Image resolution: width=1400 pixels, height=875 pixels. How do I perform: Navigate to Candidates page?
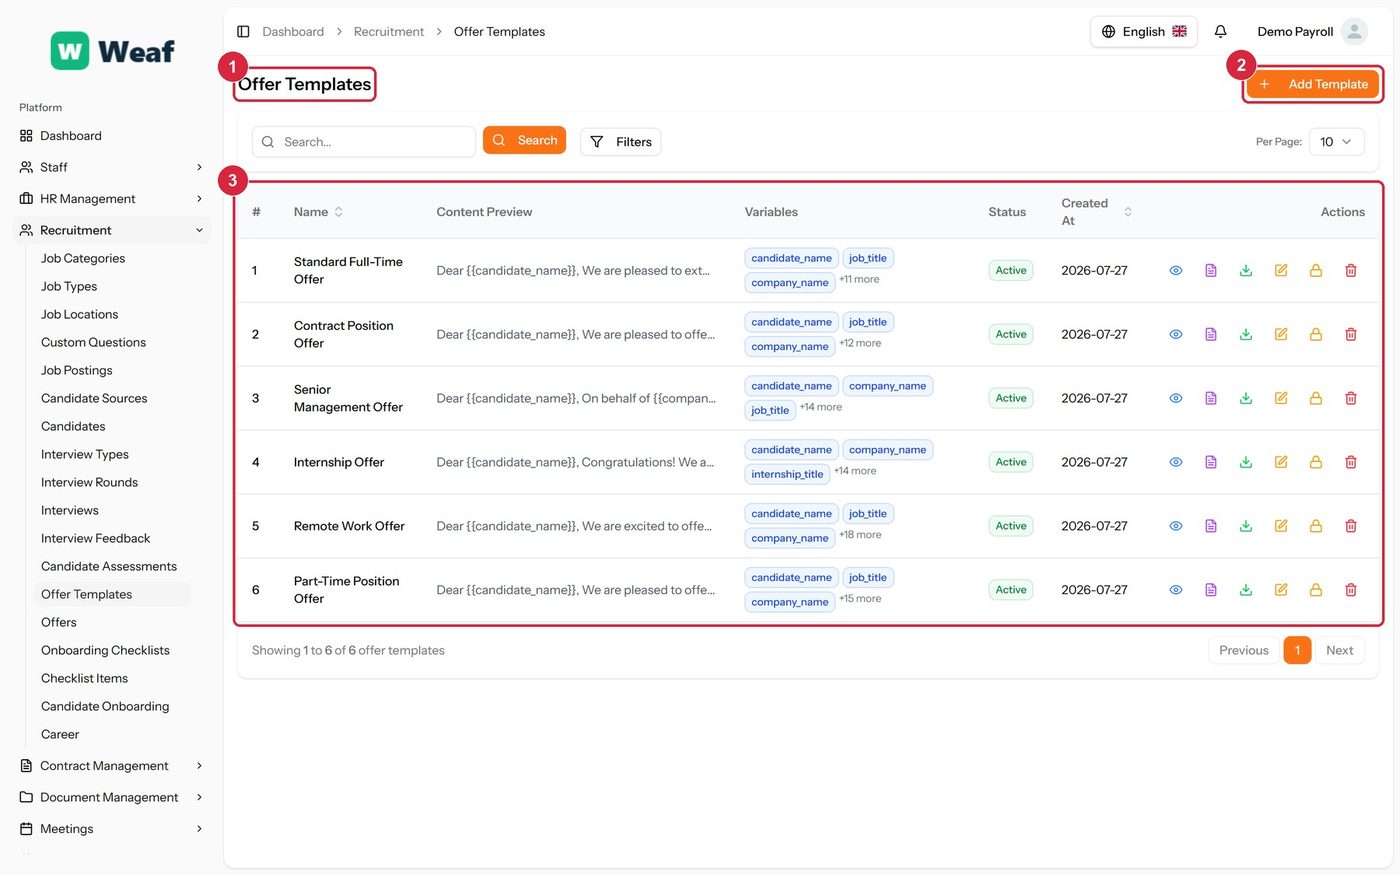tap(73, 427)
